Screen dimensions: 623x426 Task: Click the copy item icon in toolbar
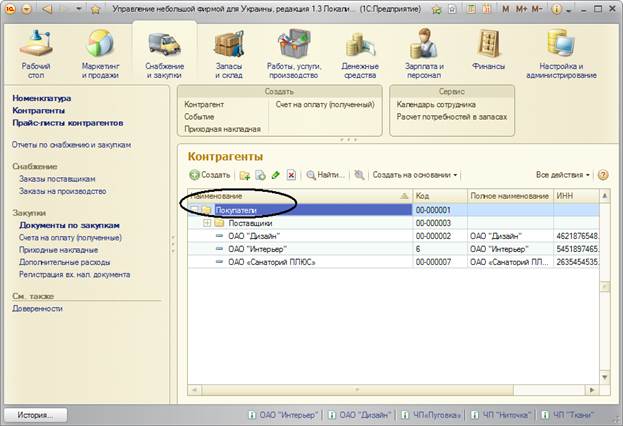tap(260, 175)
